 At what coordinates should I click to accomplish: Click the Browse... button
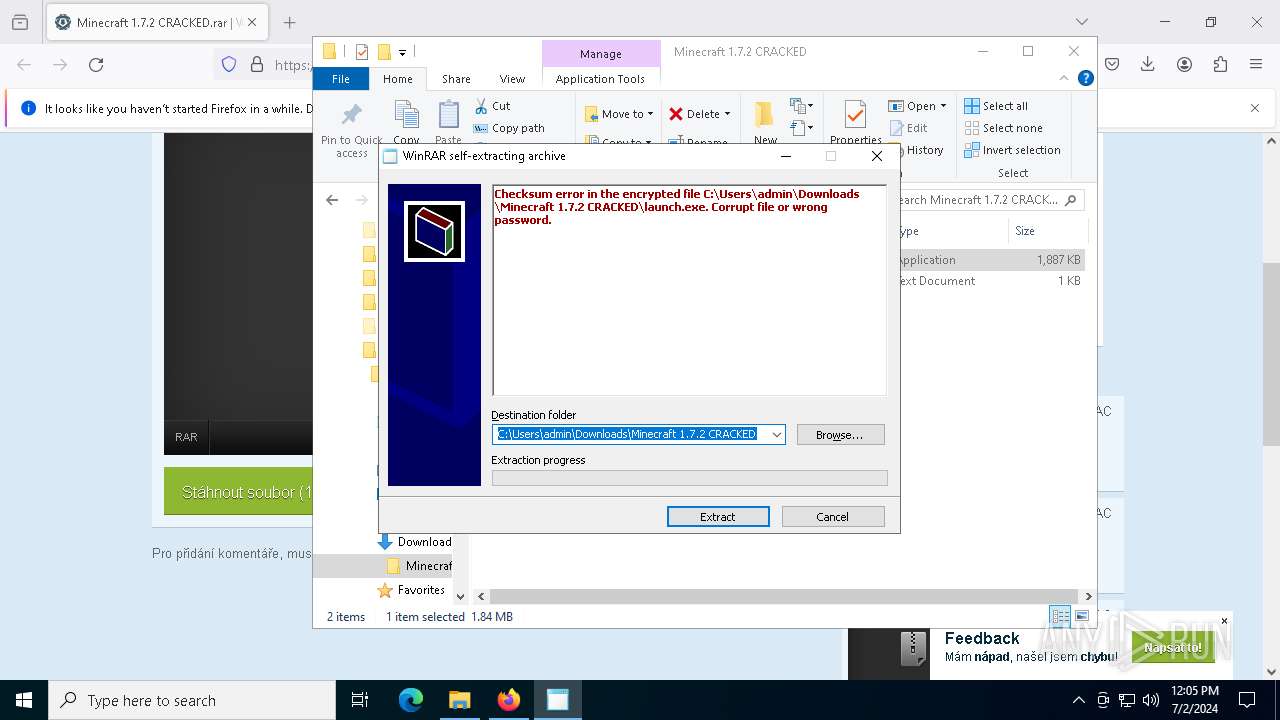841,435
